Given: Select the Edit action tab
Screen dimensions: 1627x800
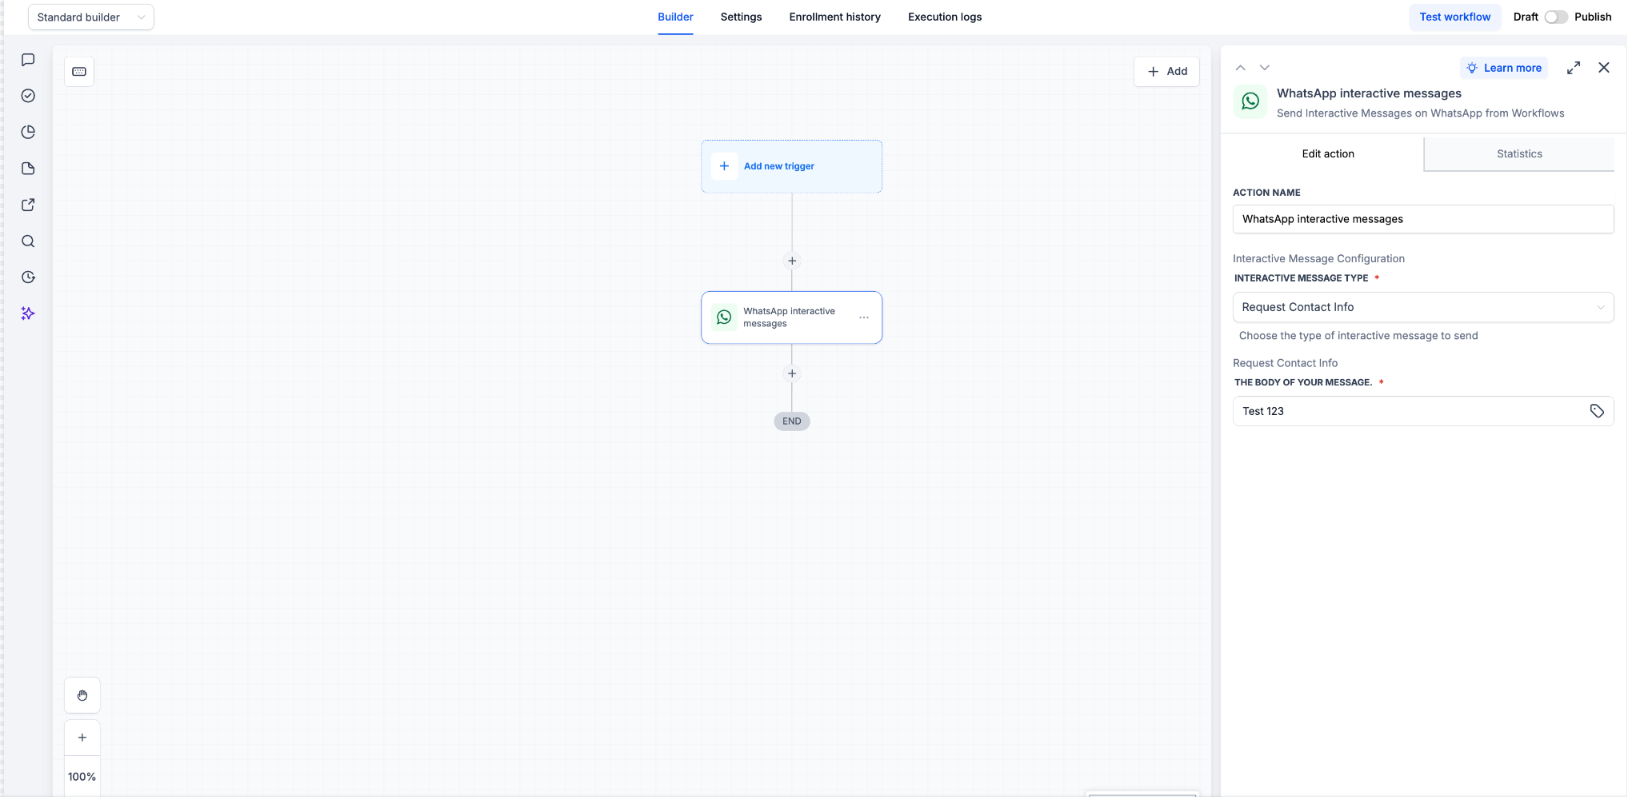Looking at the screenshot, I should pos(1328,154).
